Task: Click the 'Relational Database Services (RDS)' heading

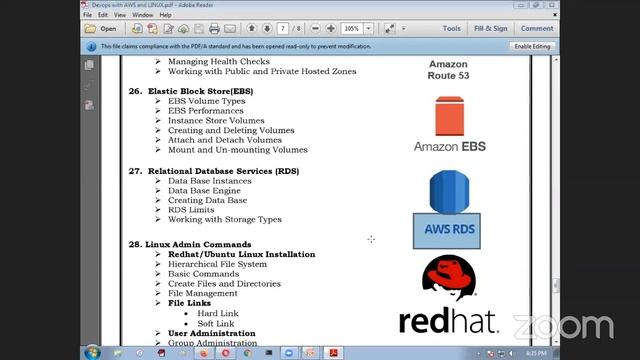Action: click(223, 171)
